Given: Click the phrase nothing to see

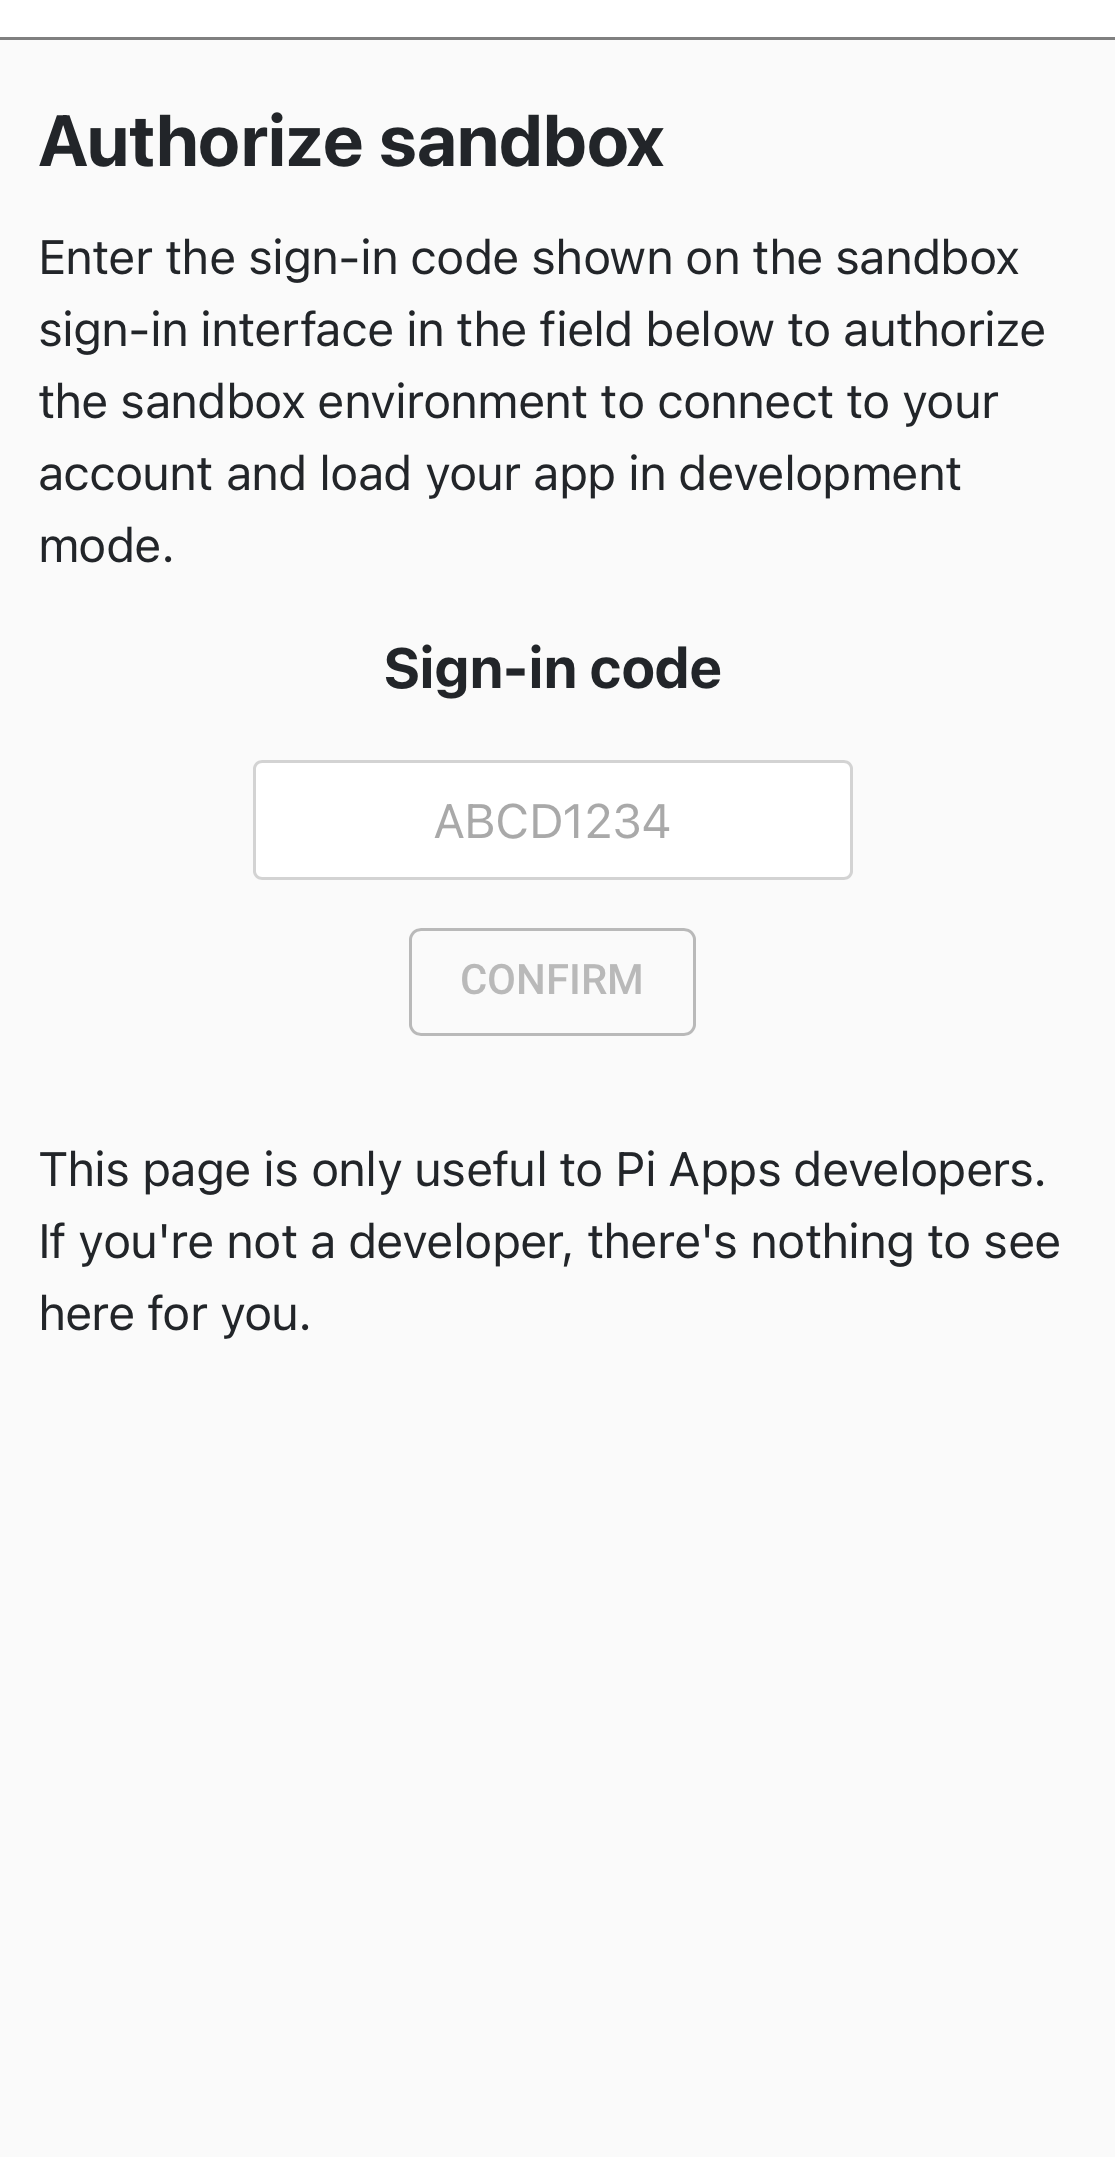Looking at the screenshot, I should (x=905, y=1241).
